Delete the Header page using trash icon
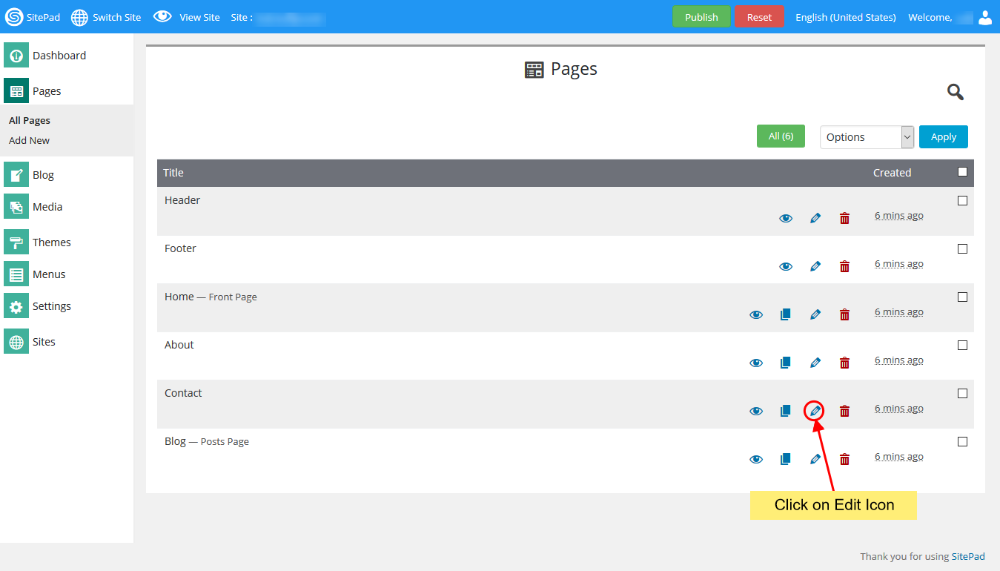This screenshot has width=1000, height=571. tap(844, 218)
